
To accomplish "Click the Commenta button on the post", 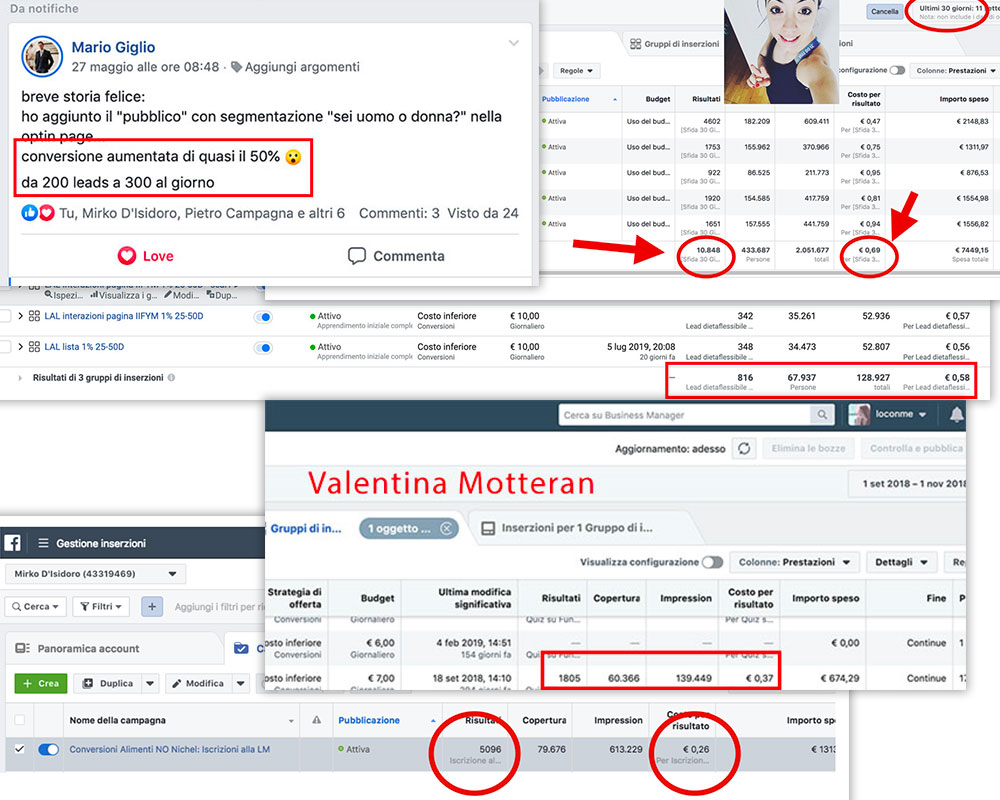I will point(396,256).
